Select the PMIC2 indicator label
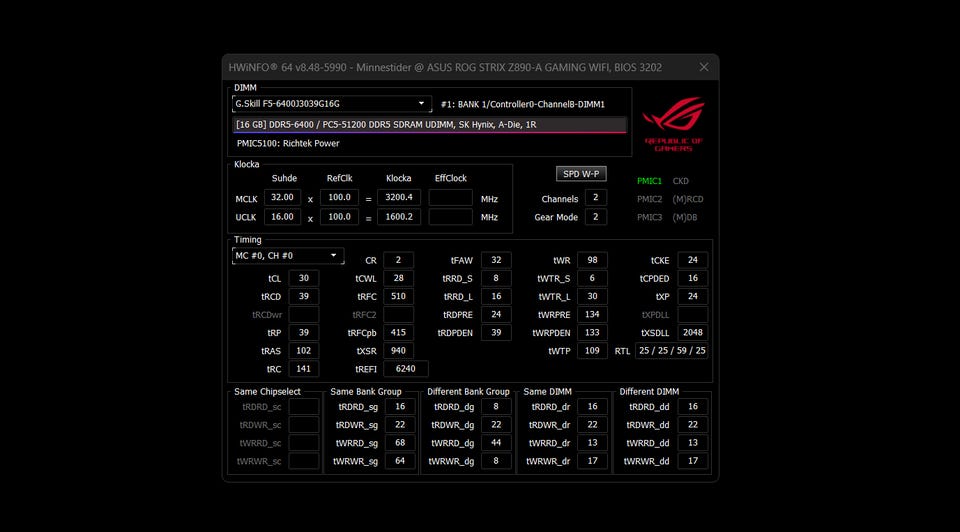Viewport: 960px width, 532px height. tap(649, 199)
